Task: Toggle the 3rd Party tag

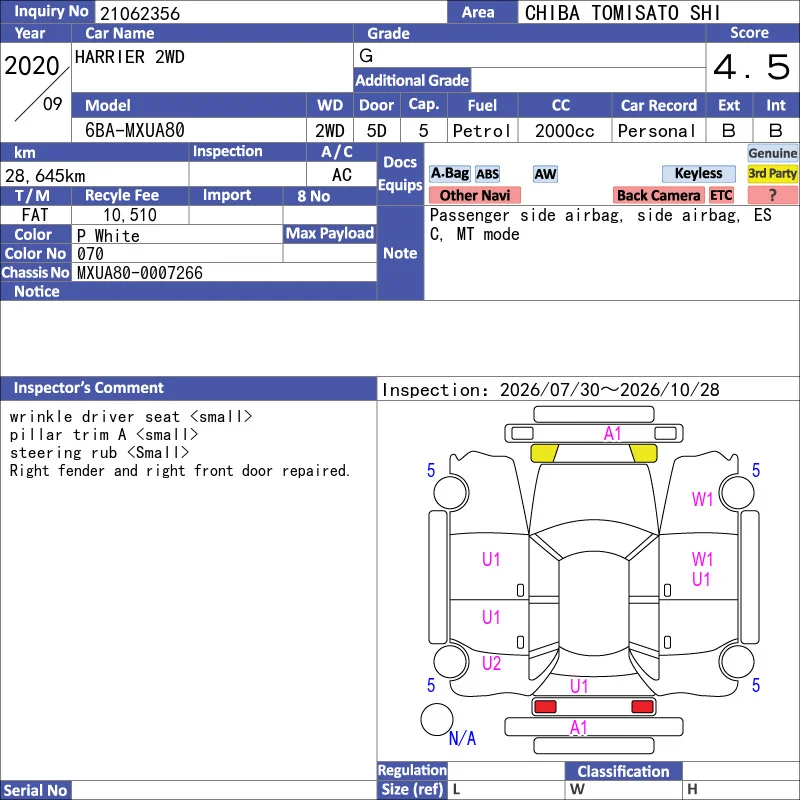Action: click(x=772, y=173)
